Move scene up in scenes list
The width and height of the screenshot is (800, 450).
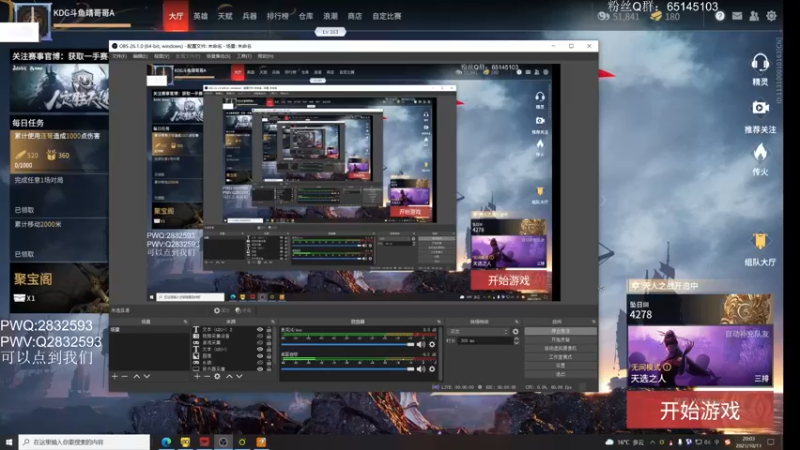pyautogui.click(x=137, y=377)
